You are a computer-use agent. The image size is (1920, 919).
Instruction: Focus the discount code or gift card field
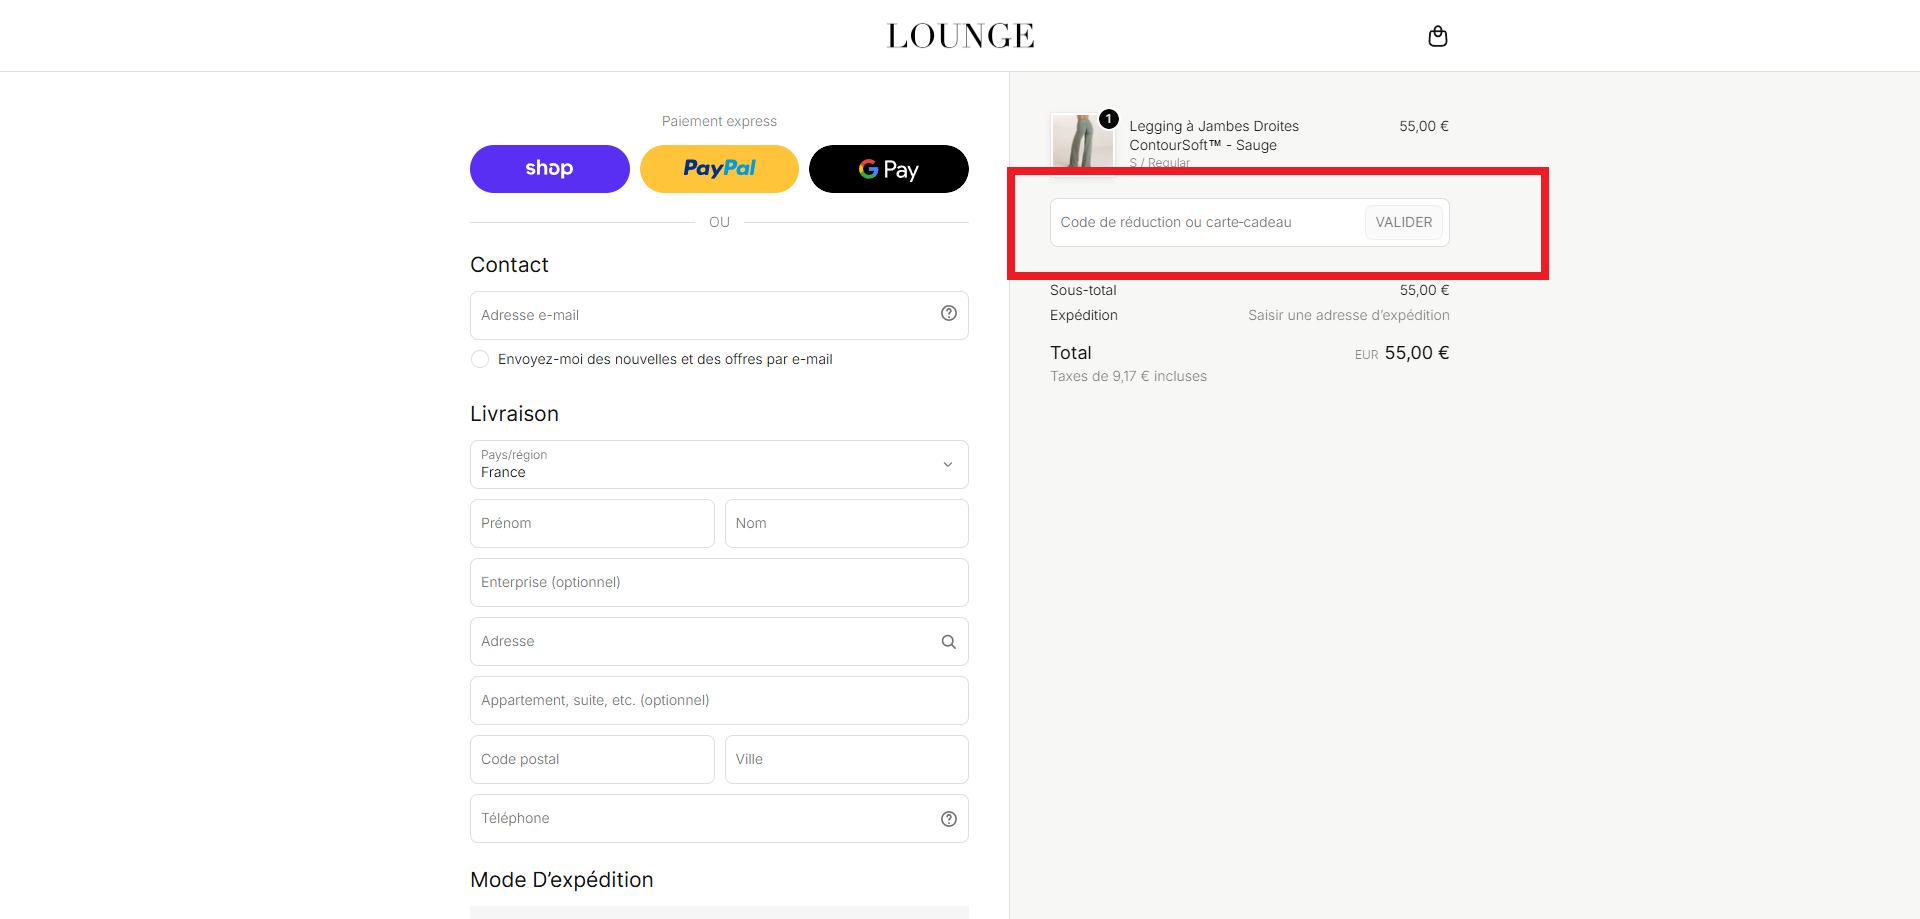click(x=1207, y=222)
